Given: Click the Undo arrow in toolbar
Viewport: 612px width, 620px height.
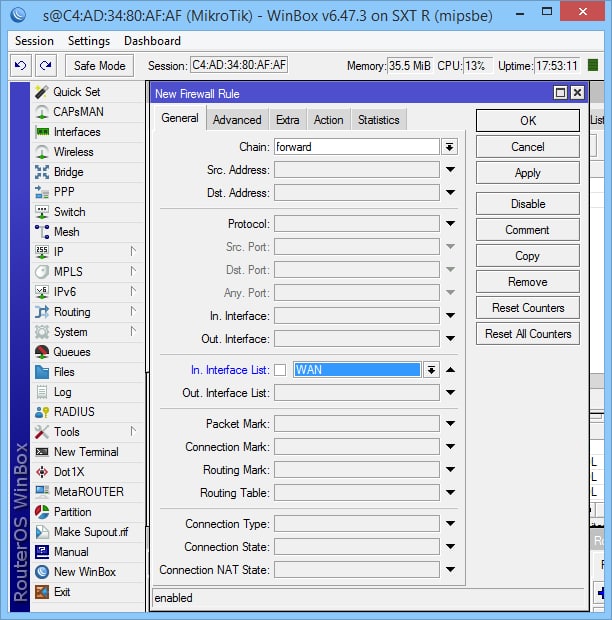Looking at the screenshot, I should (21, 65).
